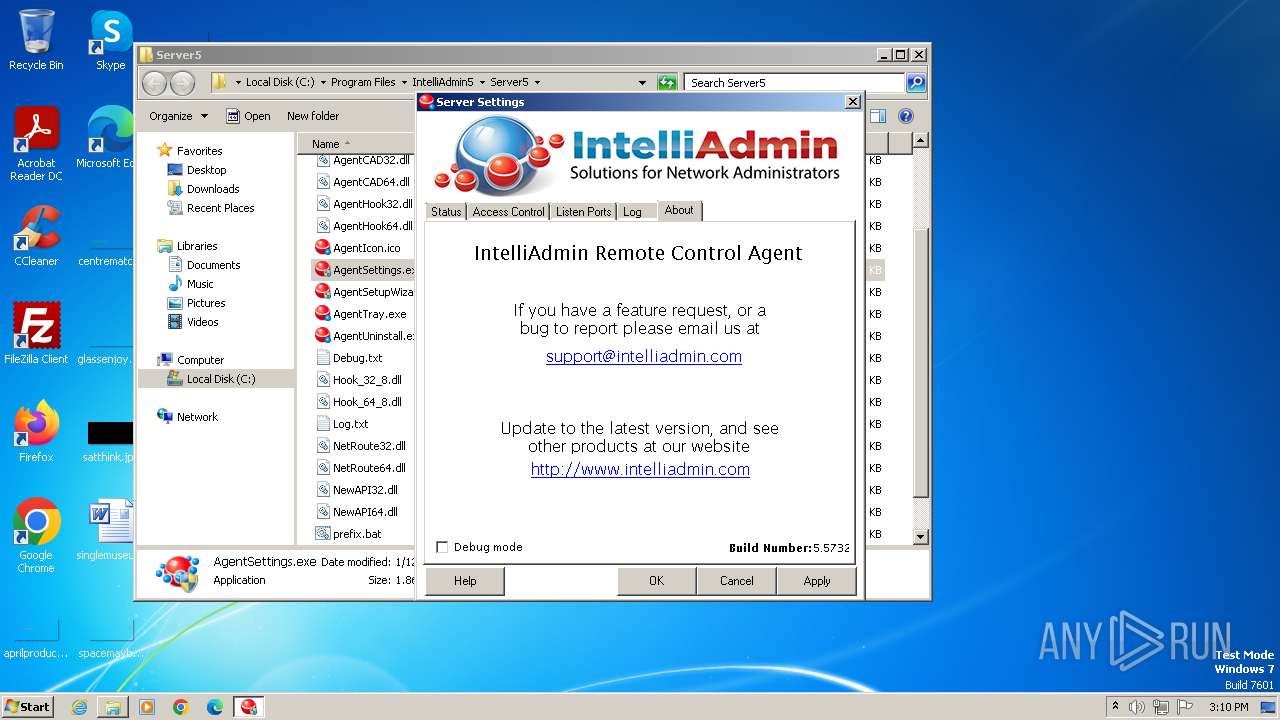Refresh the Server5 folder view
Viewport: 1280px width, 720px height.
tap(667, 83)
